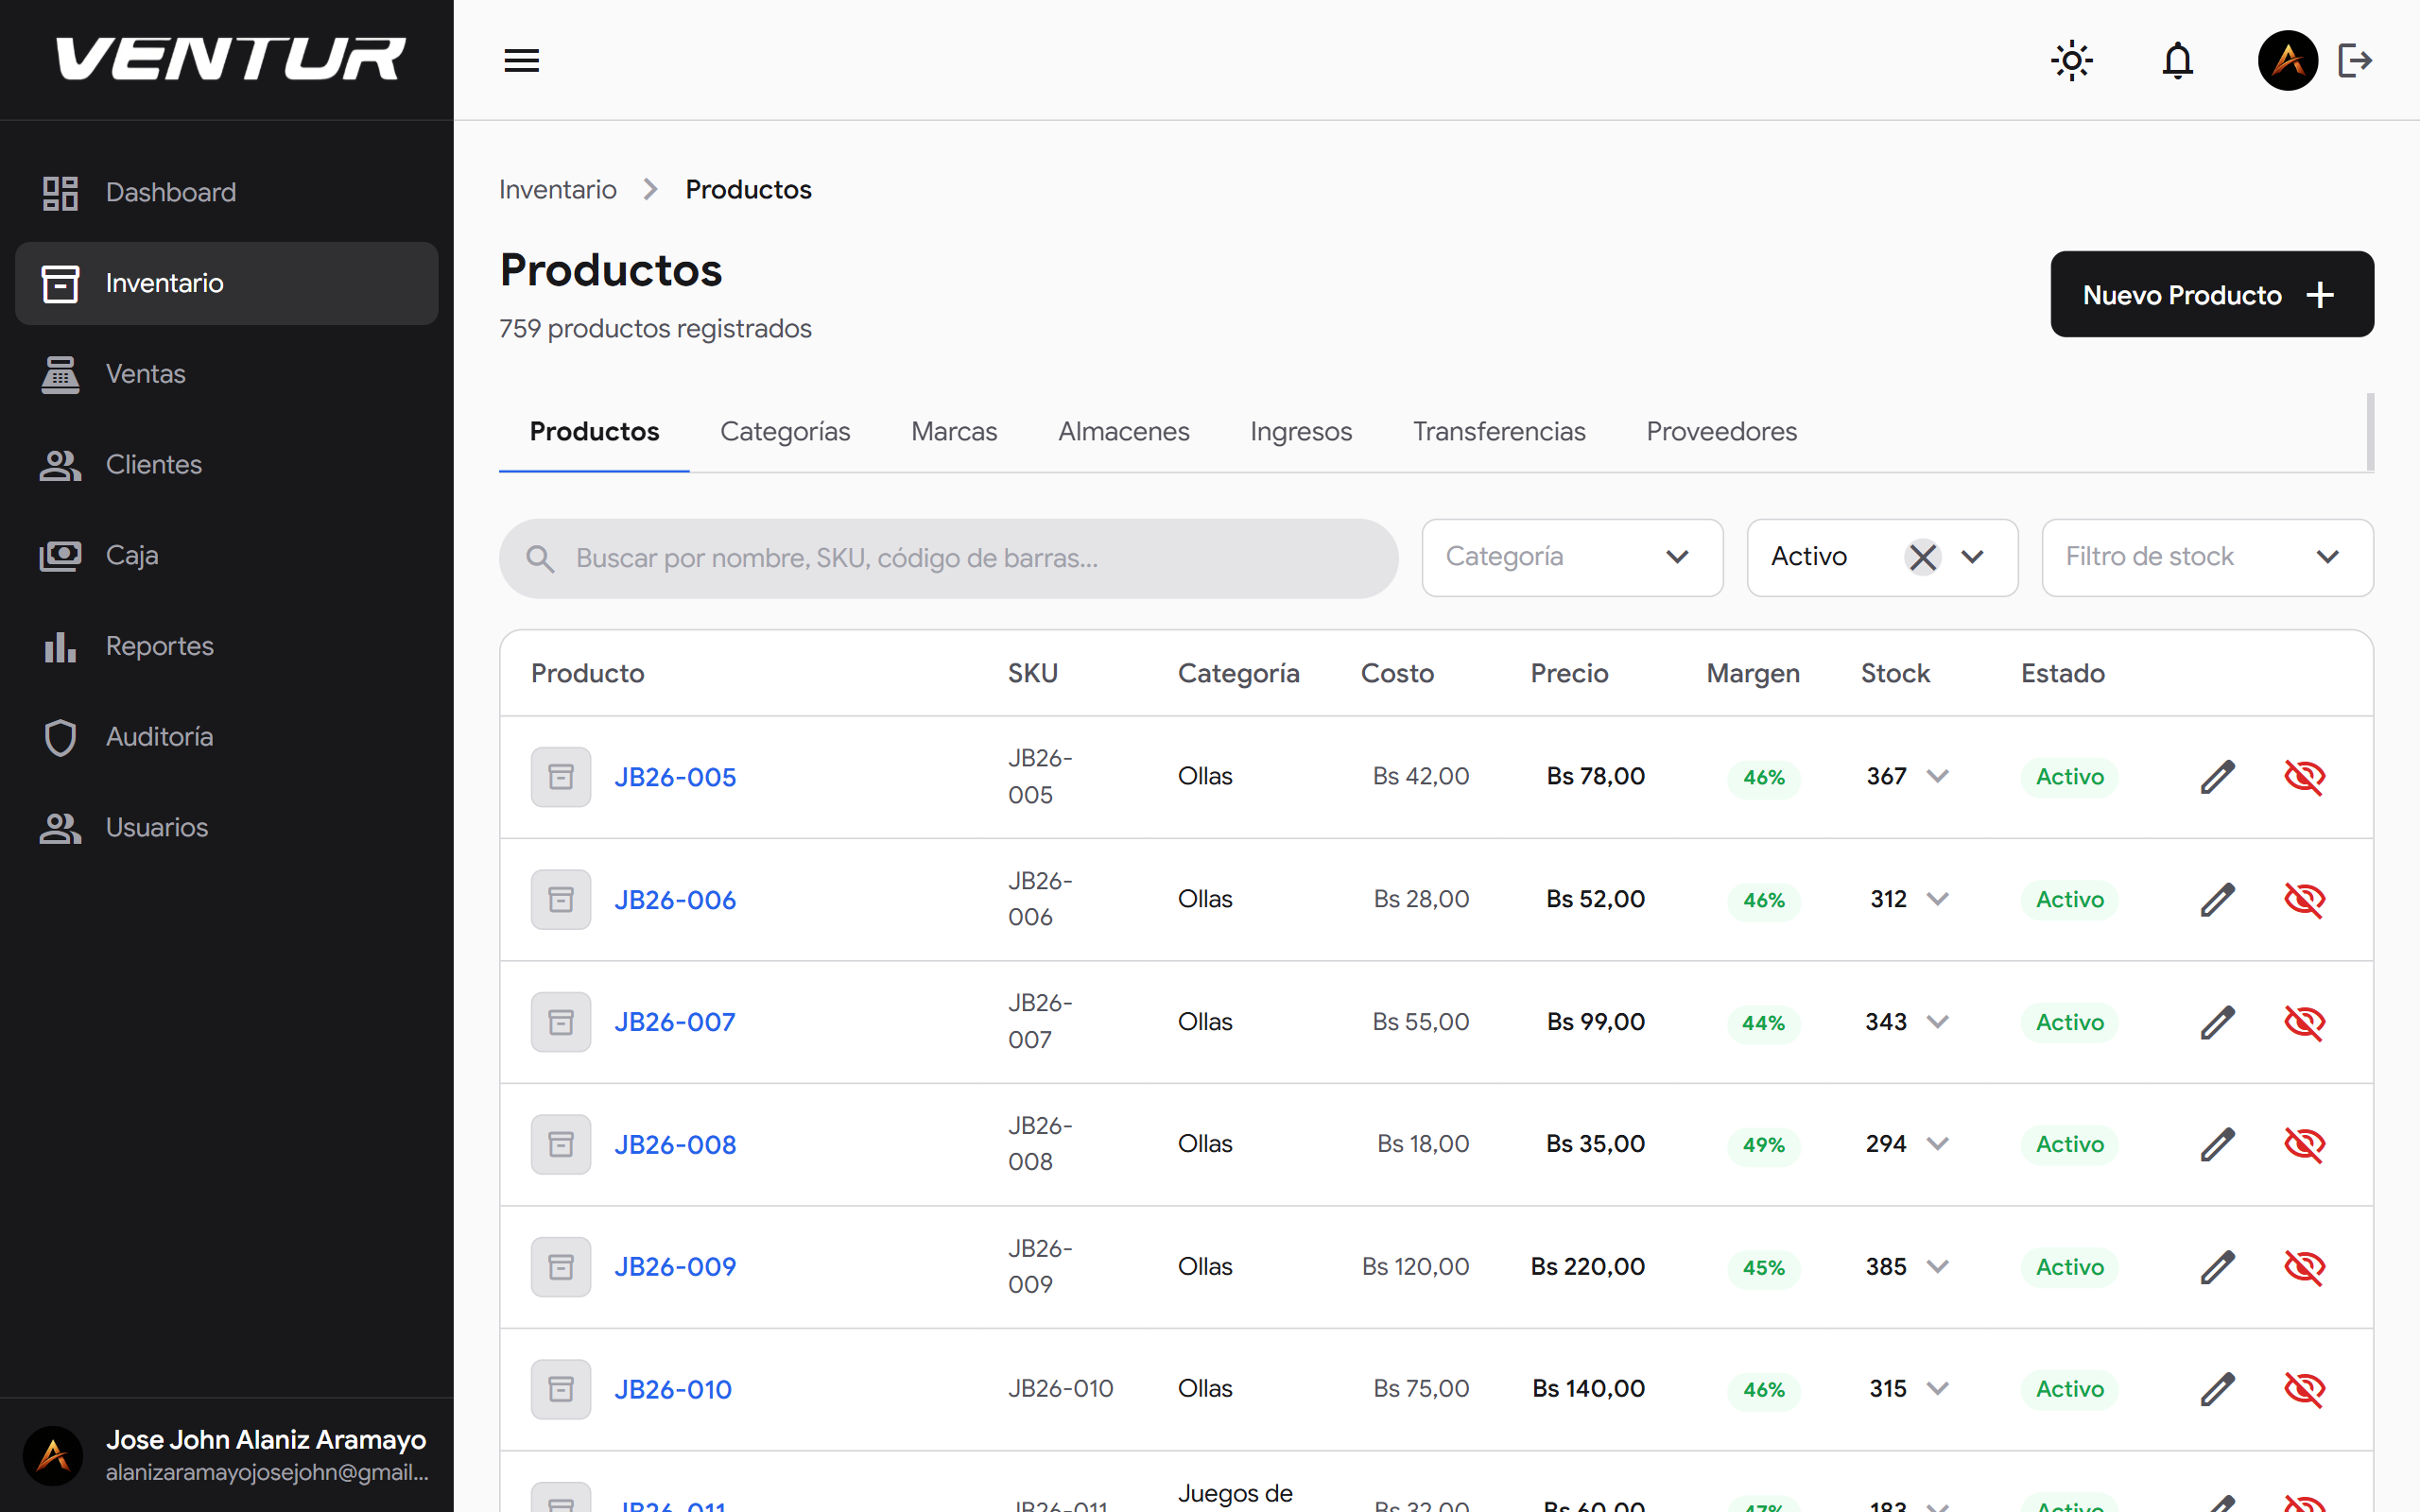This screenshot has height=1512, width=2420.
Task: Toggle visibility of product JB26-010
Action: (x=2304, y=1389)
